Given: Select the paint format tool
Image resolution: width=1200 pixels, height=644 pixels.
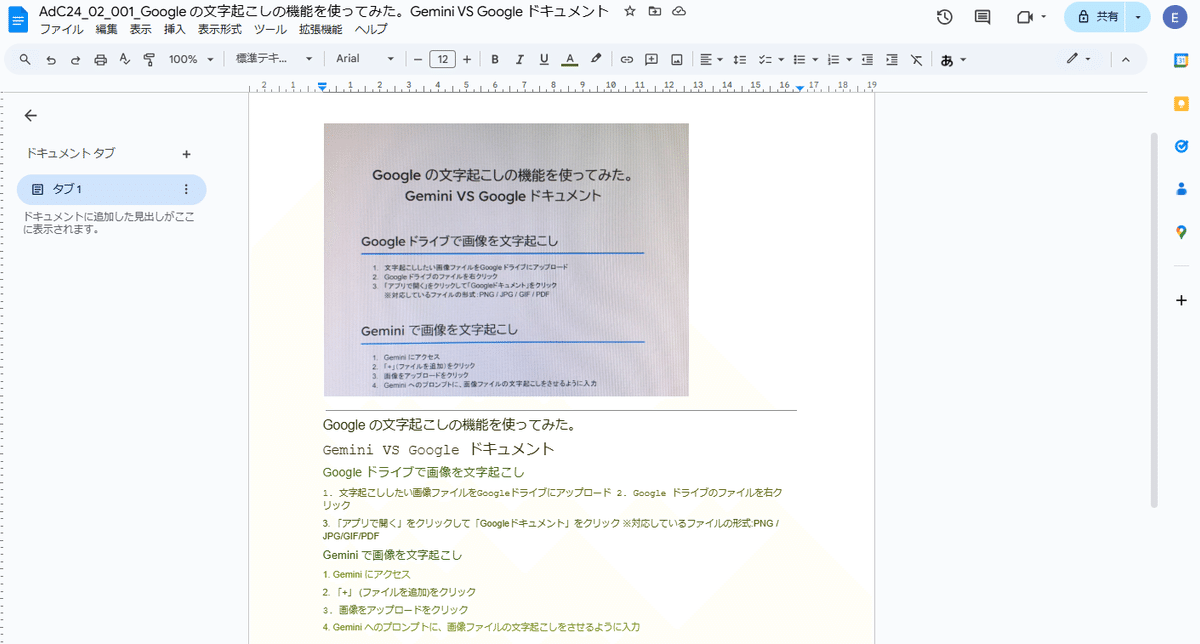Looking at the screenshot, I should pos(149,59).
